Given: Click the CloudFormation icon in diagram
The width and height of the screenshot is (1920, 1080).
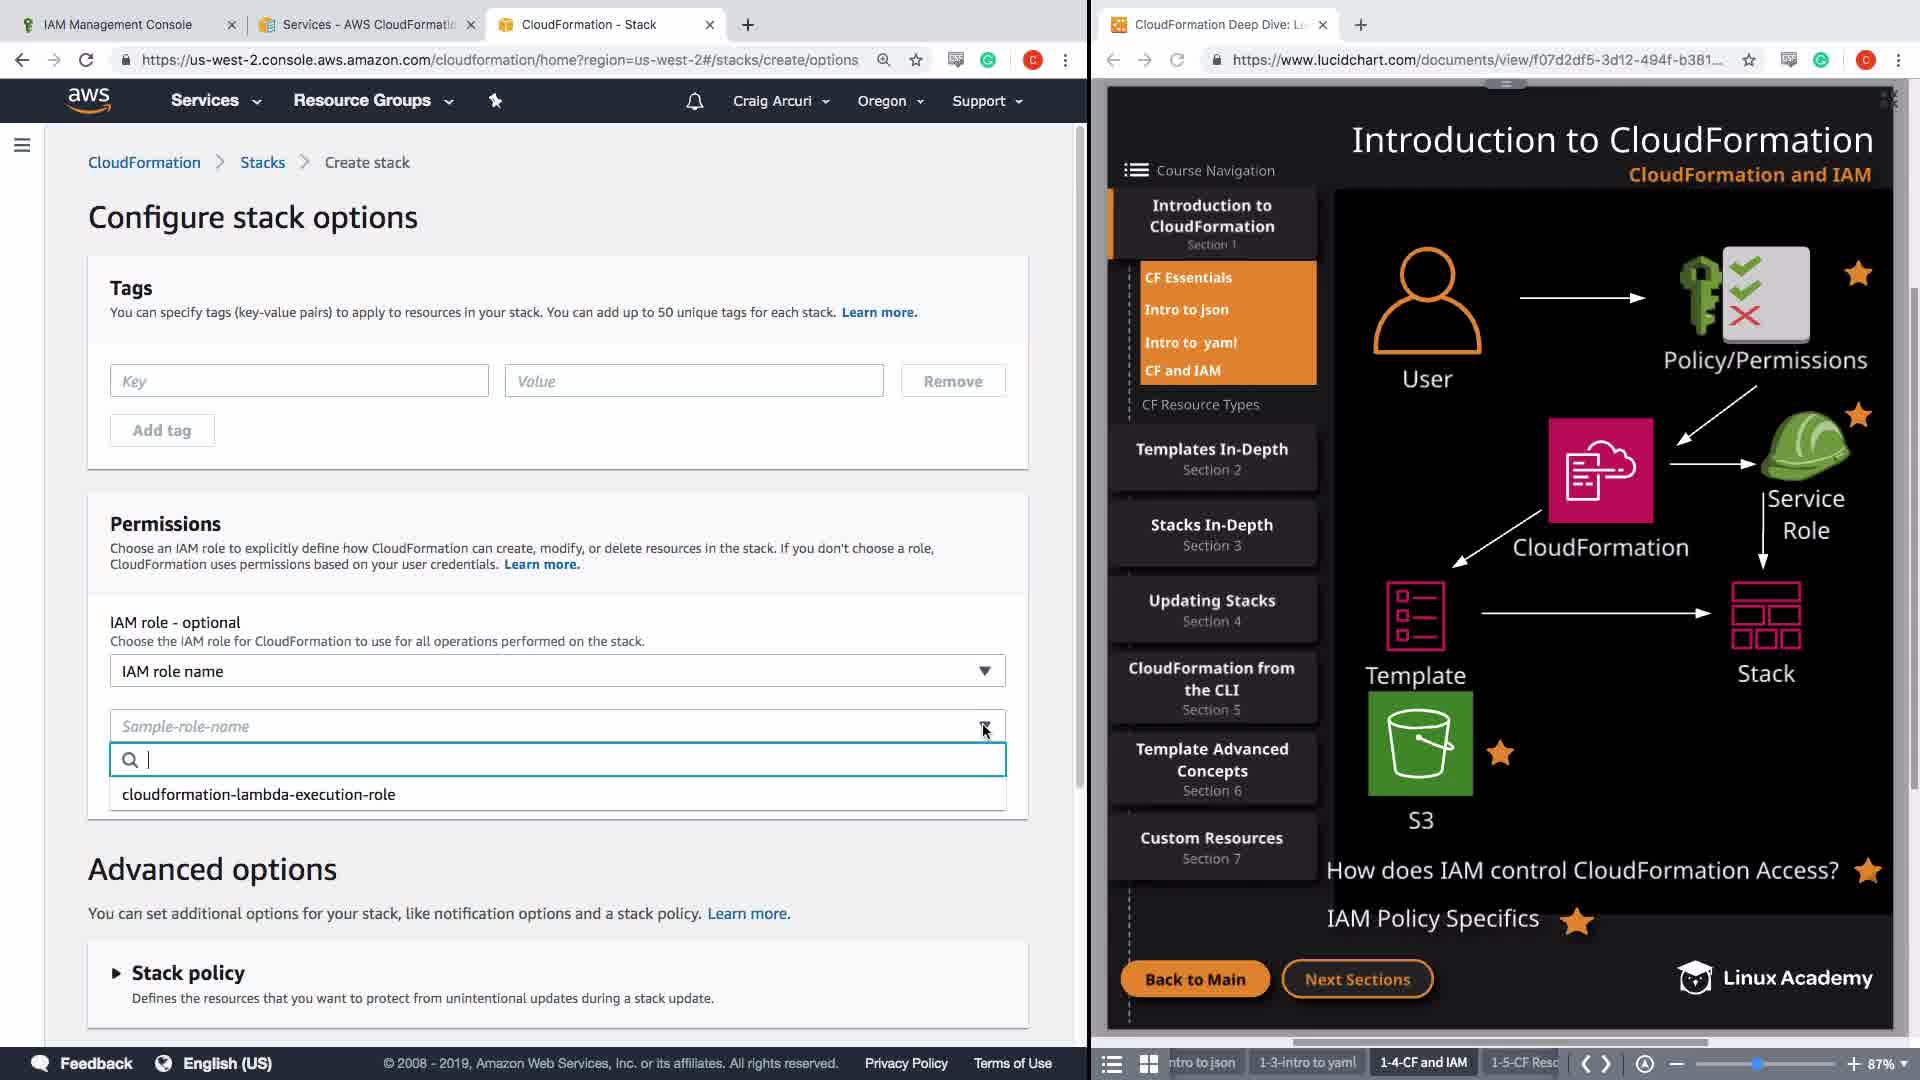Looking at the screenshot, I should tap(1600, 471).
